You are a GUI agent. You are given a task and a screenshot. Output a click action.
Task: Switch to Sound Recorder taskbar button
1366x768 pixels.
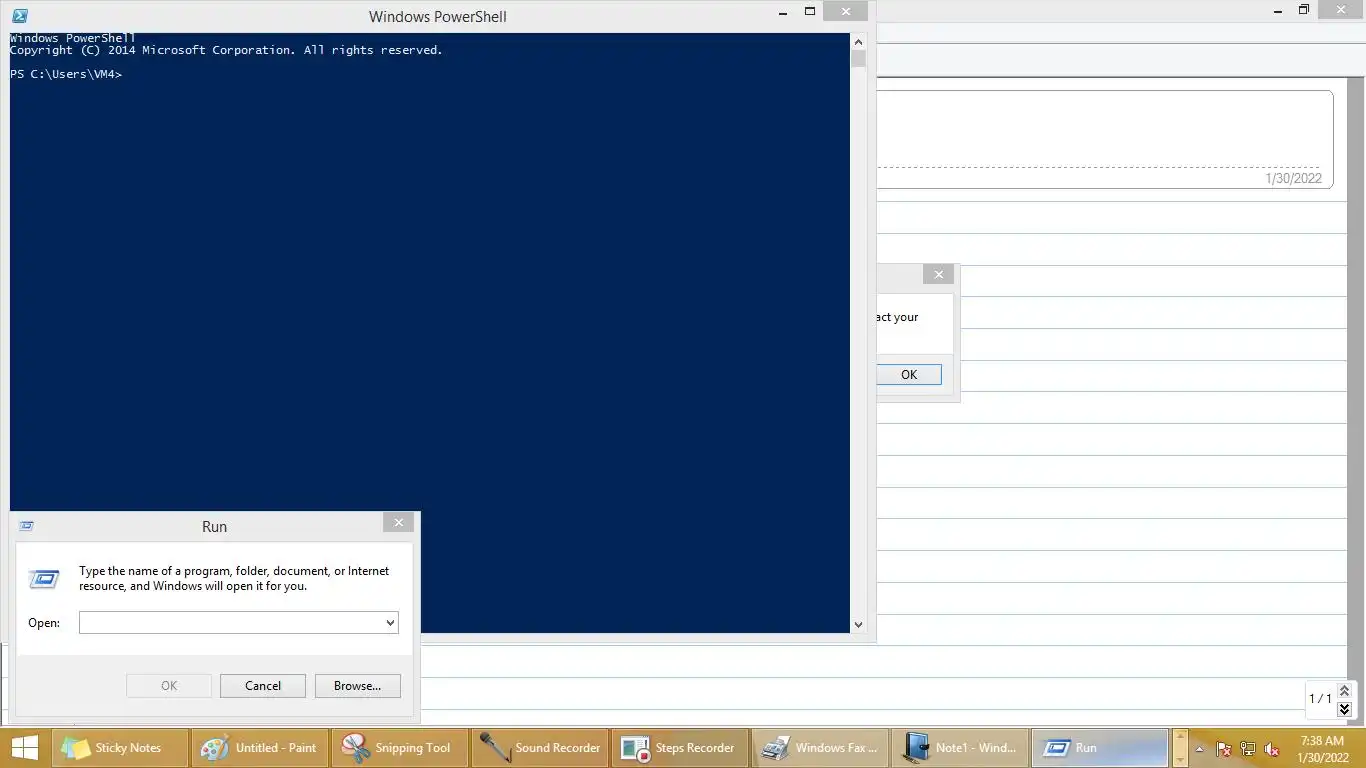[x=540, y=747]
